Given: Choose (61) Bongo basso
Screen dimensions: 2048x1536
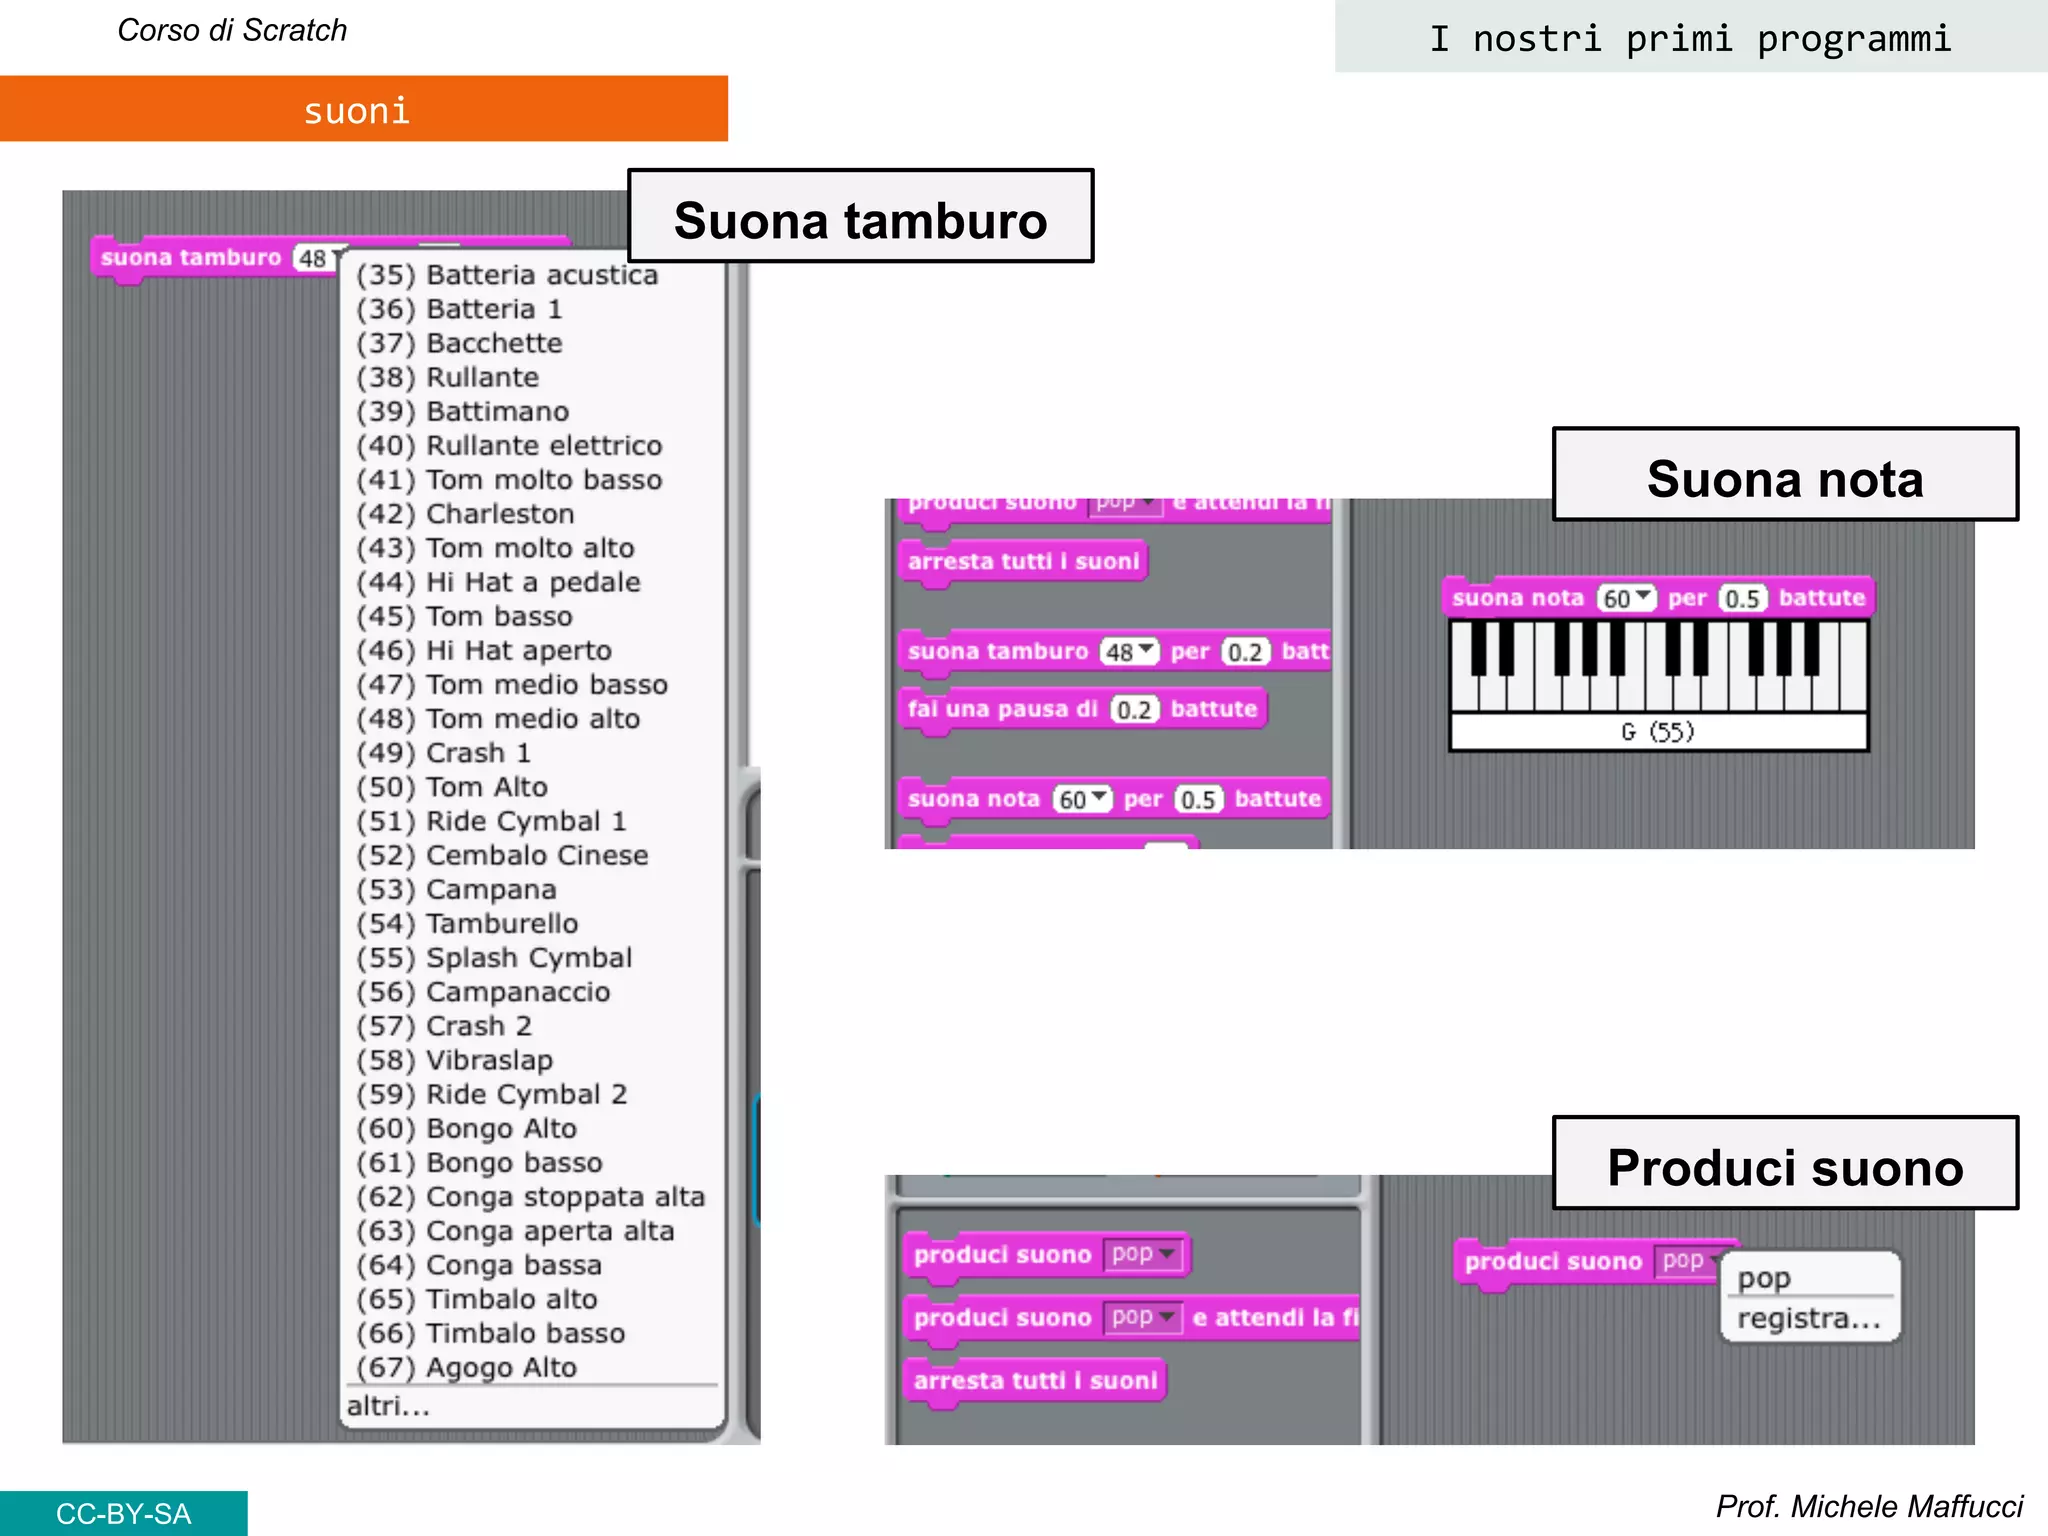Looking at the screenshot, I should coord(479,1162).
